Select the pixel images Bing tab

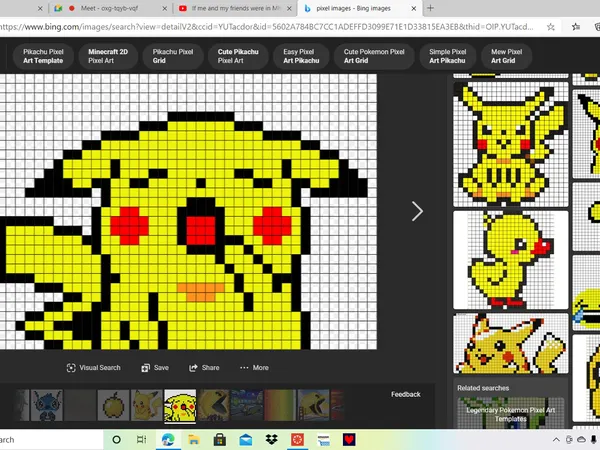[x=360, y=8]
